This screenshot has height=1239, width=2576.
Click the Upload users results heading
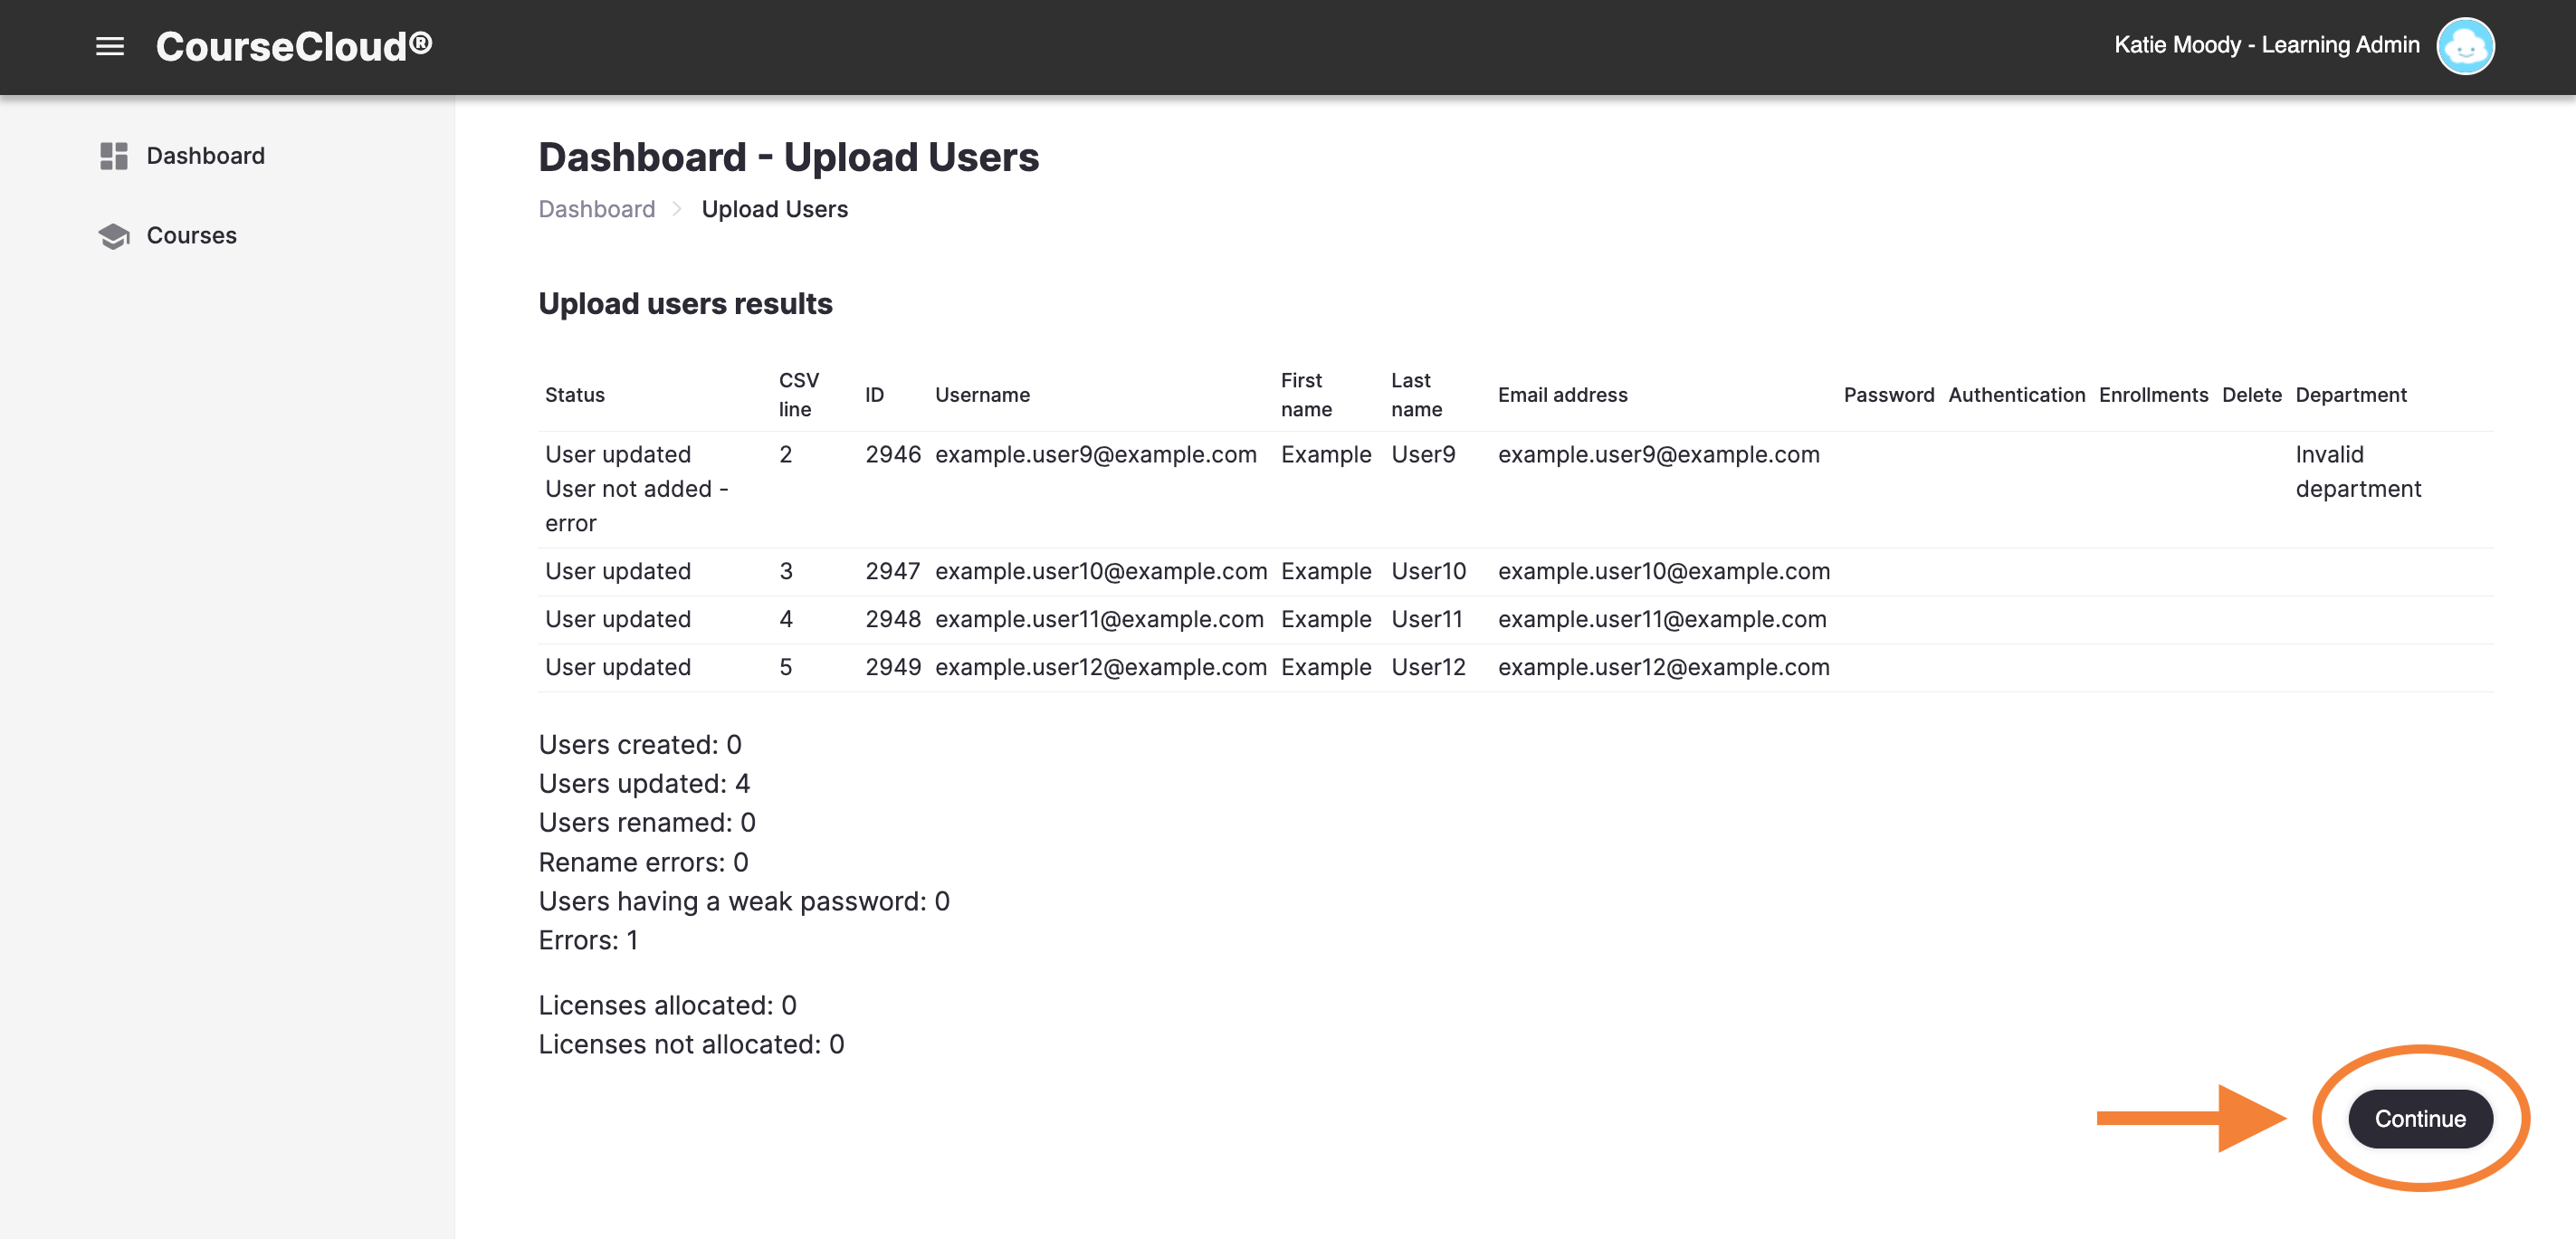[x=685, y=304]
